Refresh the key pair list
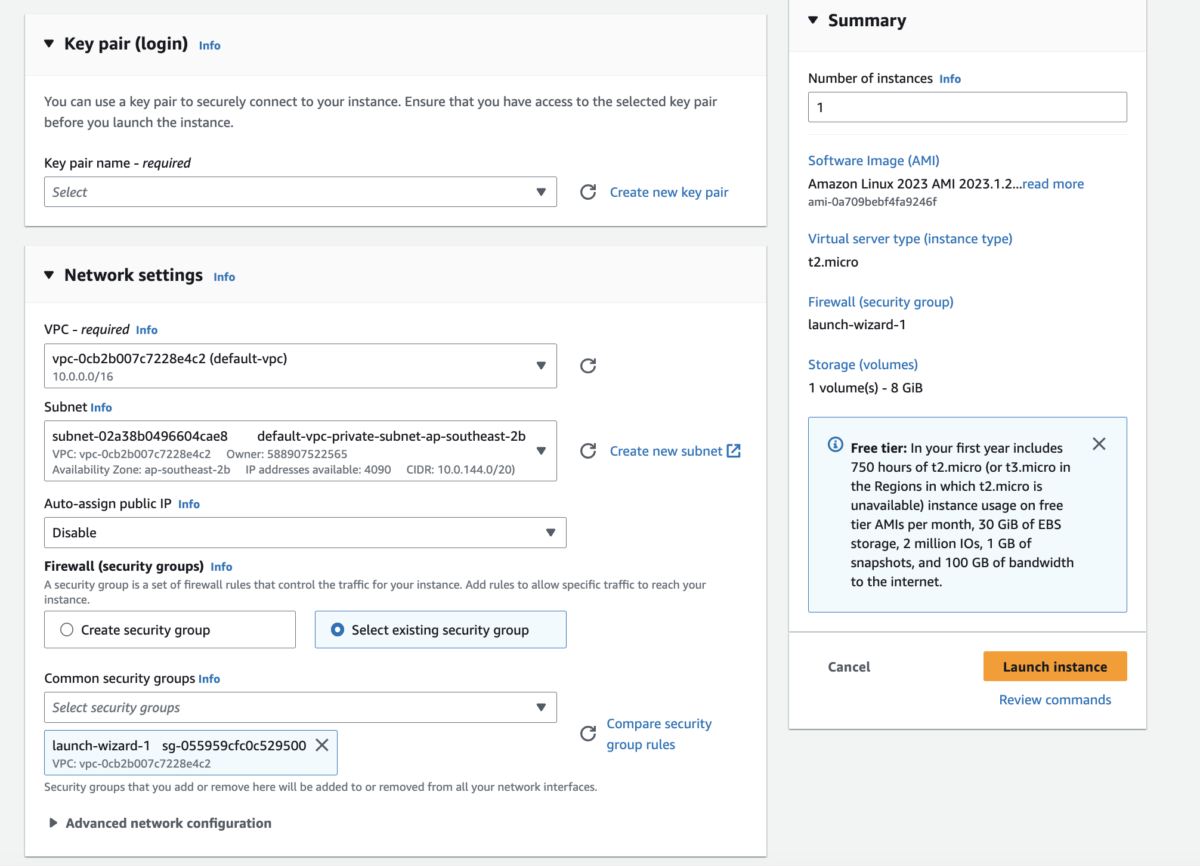Screen dimensions: 1200x866 pos(588,191)
